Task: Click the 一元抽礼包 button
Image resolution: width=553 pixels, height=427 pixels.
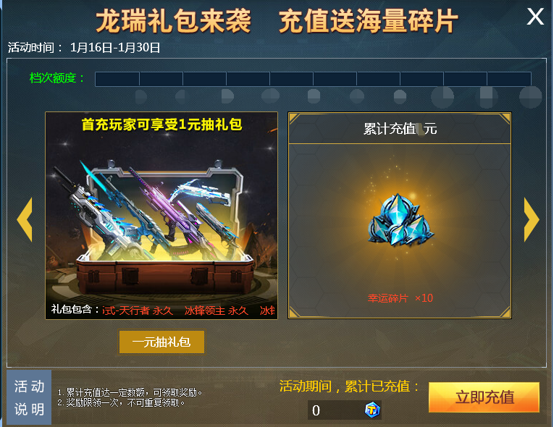Action: click(x=162, y=342)
